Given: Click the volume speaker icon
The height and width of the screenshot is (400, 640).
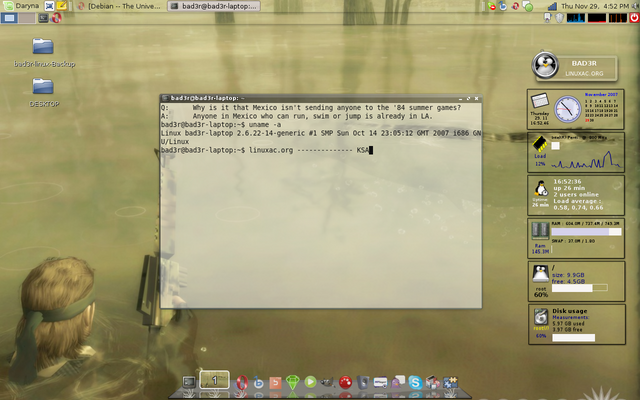Looking at the screenshot, I should (635, 6).
